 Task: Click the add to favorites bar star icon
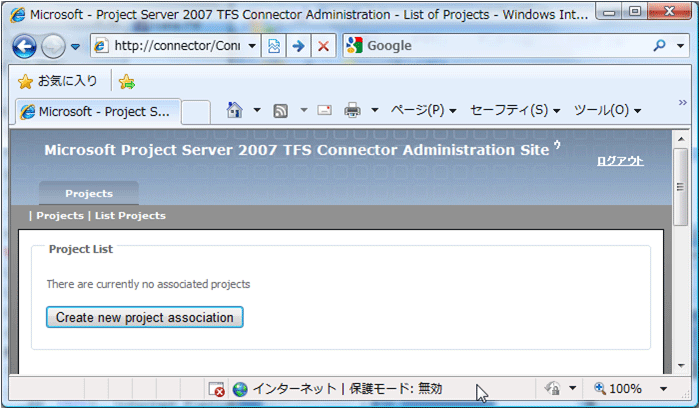pos(127,81)
